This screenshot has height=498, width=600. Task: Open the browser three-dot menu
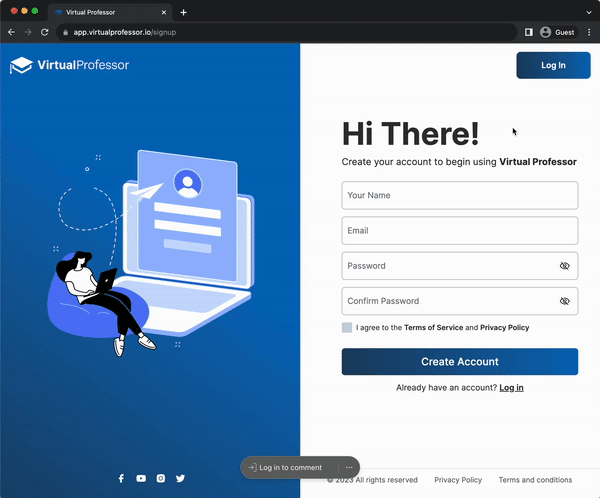point(589,32)
